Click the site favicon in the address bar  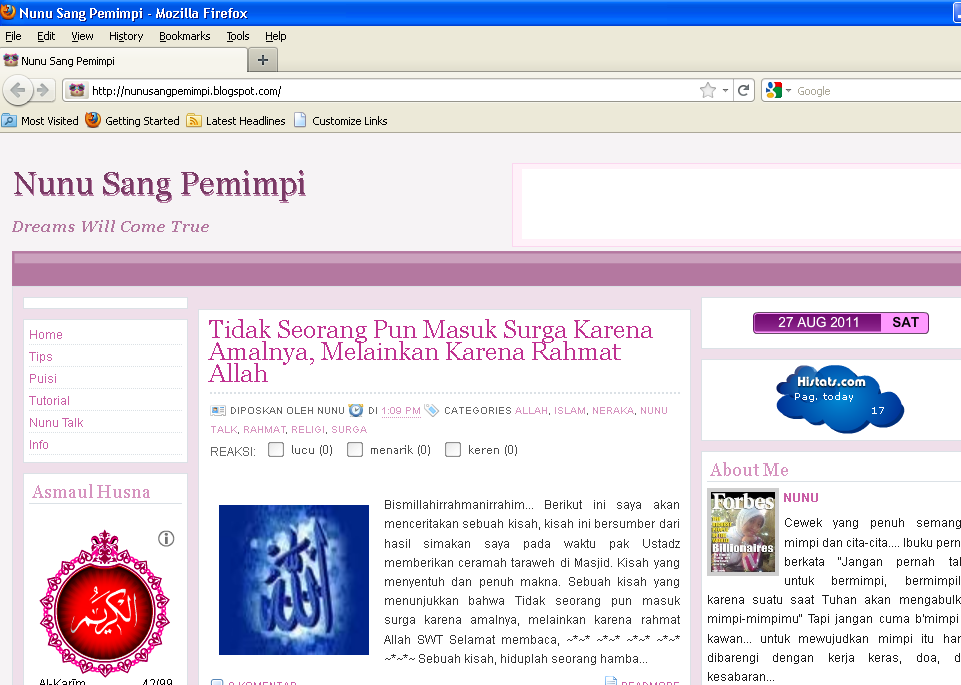(x=77, y=91)
